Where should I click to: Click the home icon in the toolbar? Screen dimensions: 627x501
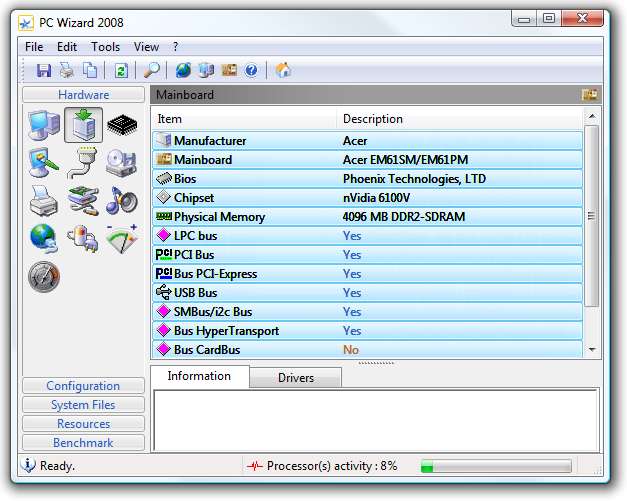pos(283,70)
